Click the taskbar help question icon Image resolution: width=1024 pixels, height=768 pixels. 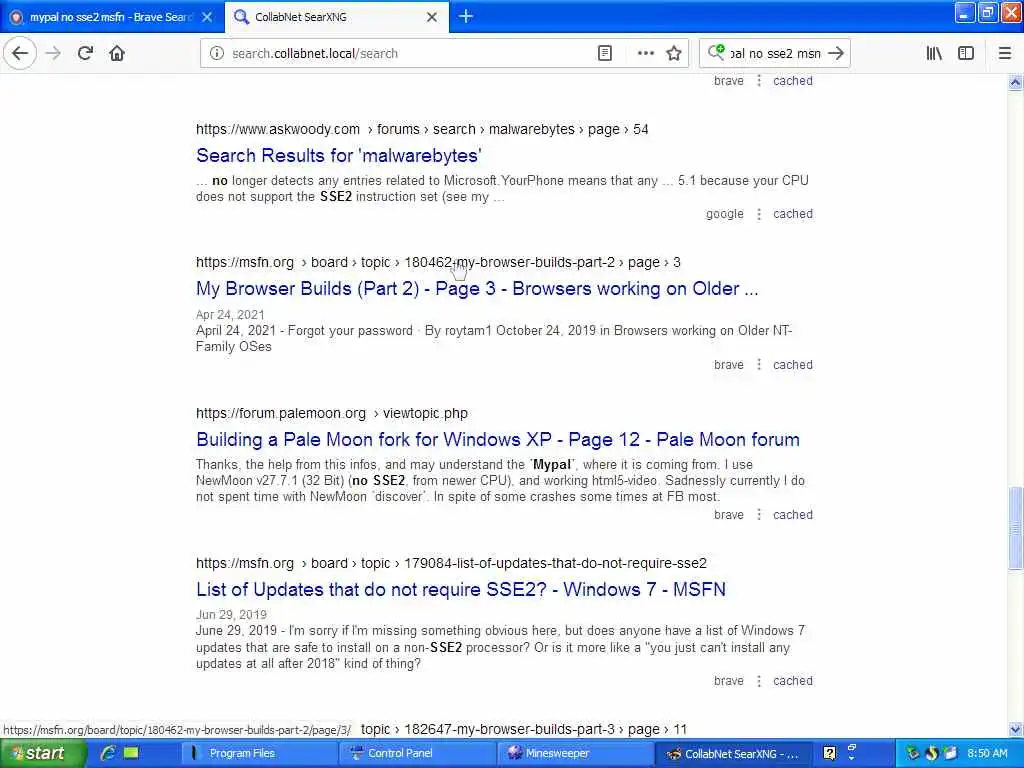pos(829,754)
